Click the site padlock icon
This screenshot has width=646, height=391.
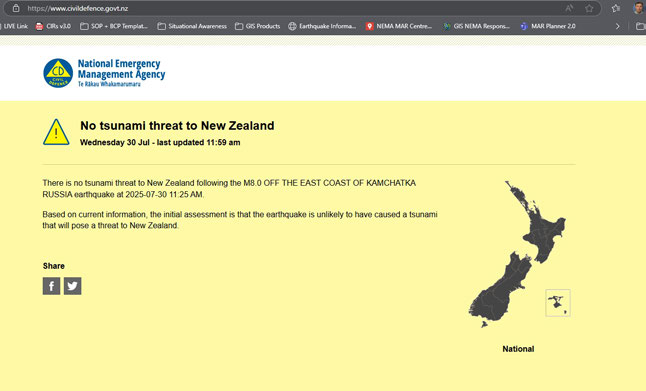[x=16, y=8]
